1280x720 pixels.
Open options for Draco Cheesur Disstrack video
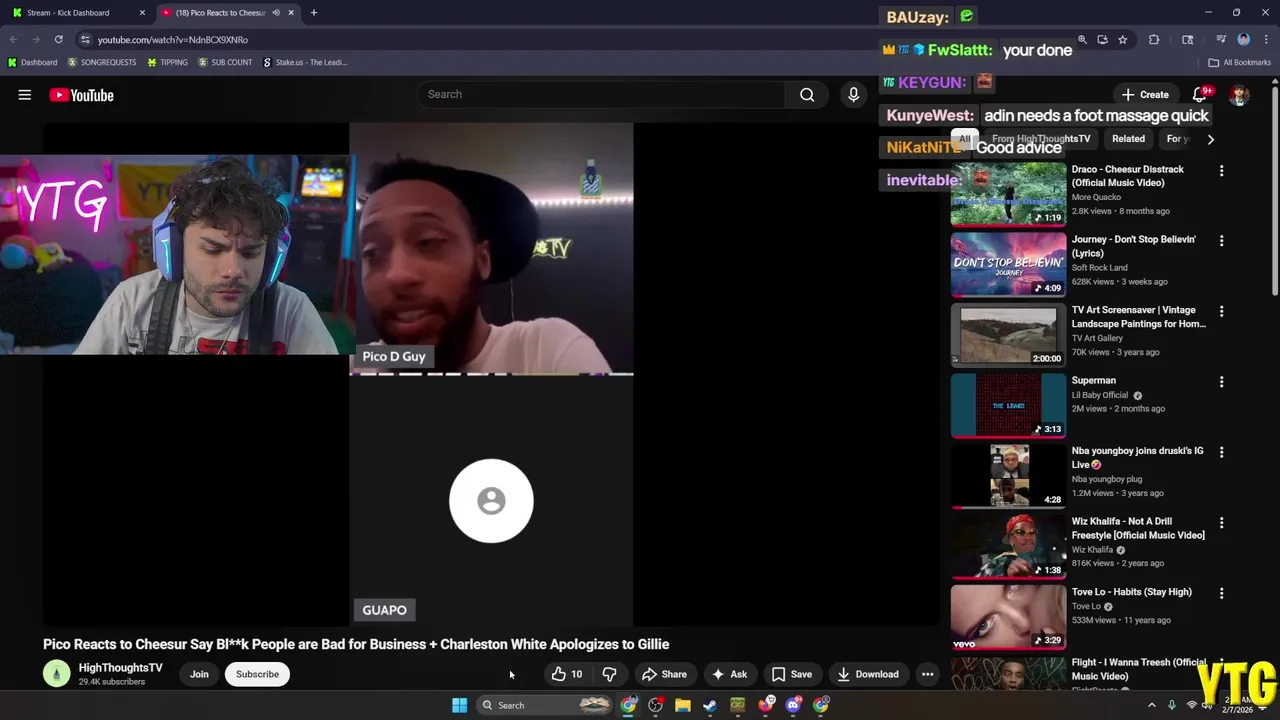coord(1221,171)
